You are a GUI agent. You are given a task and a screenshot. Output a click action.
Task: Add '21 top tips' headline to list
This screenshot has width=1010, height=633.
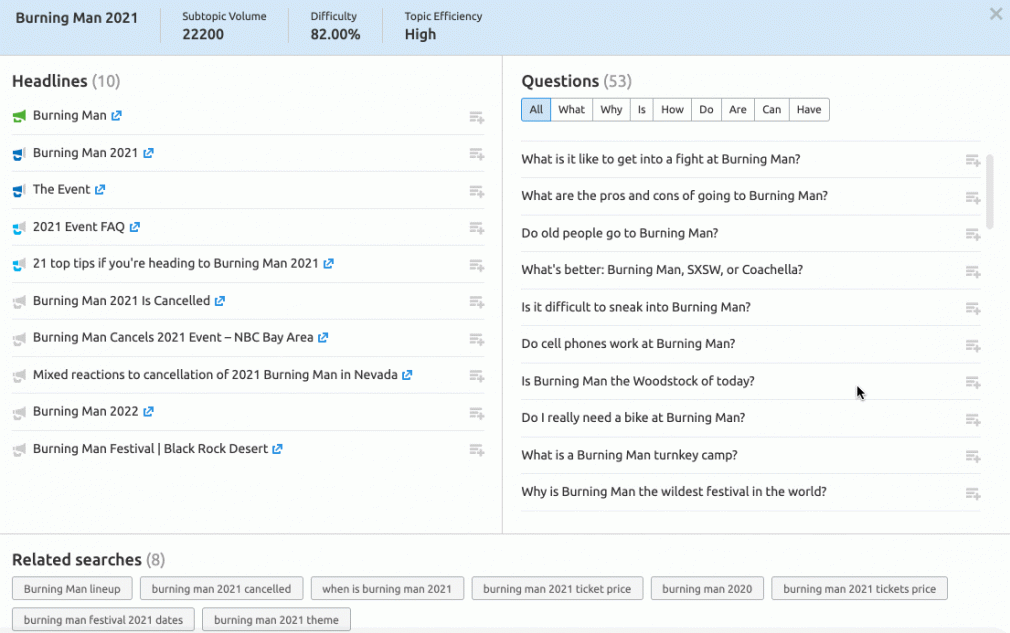(x=477, y=266)
